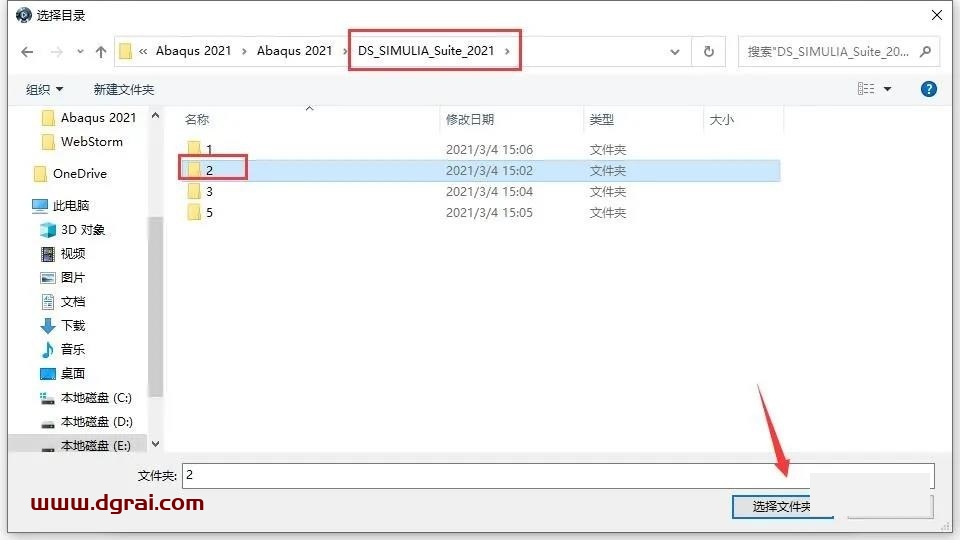This screenshot has width=960, height=540.
Task: Go back using the back arrow
Action: click(27, 51)
